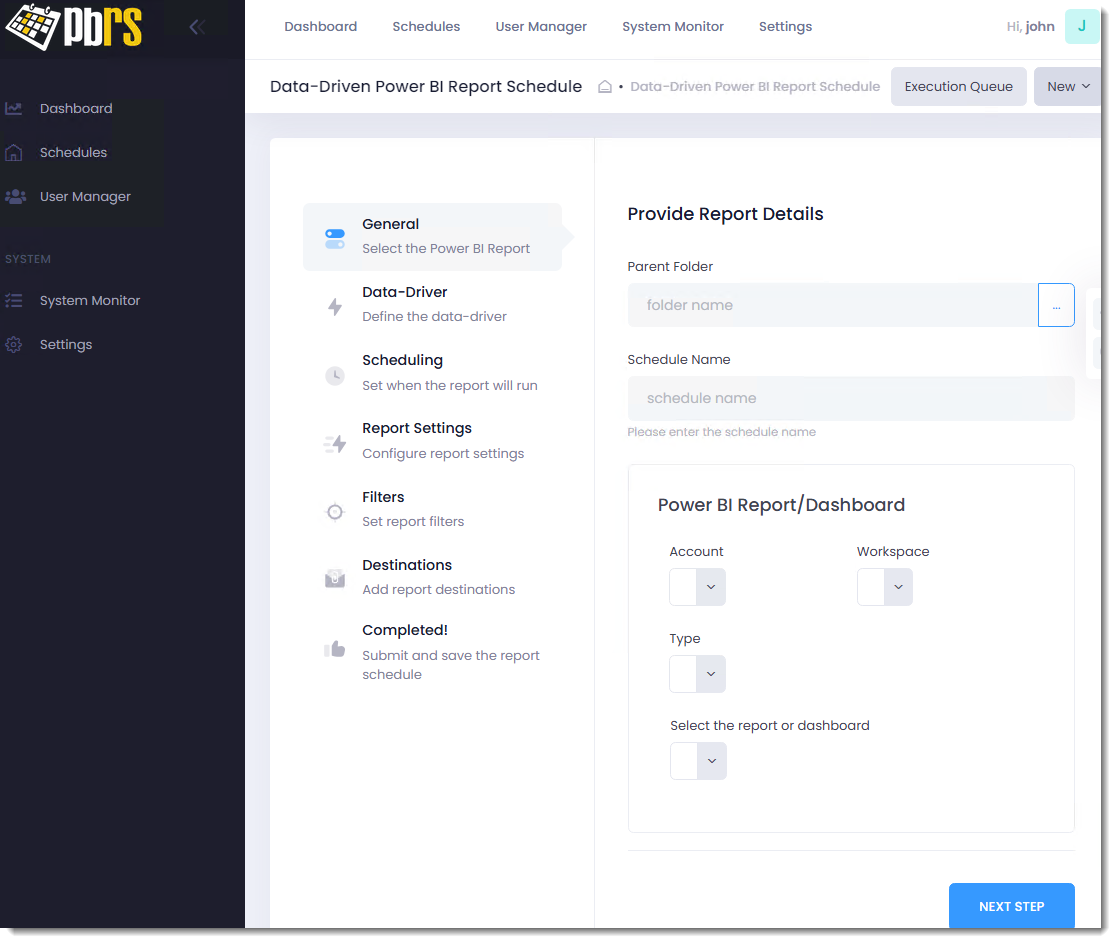Click the sidebar Settings gear icon
This screenshot has height=943, width=1116.
click(14, 344)
